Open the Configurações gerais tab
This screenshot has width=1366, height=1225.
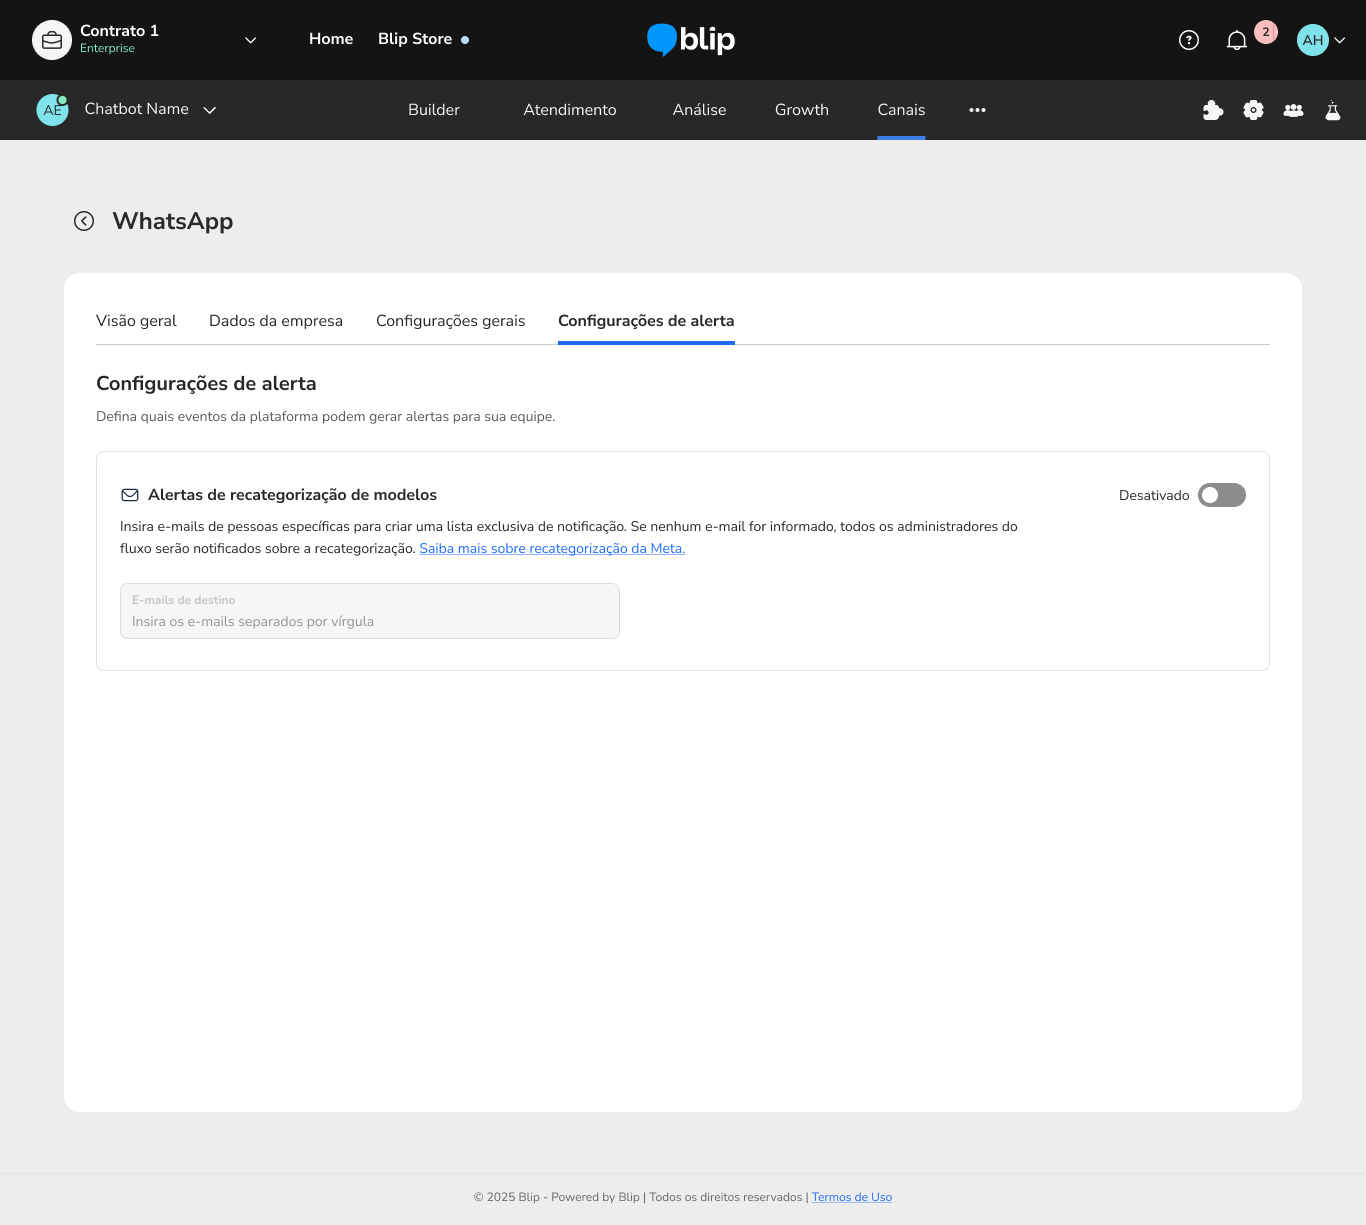coord(450,321)
